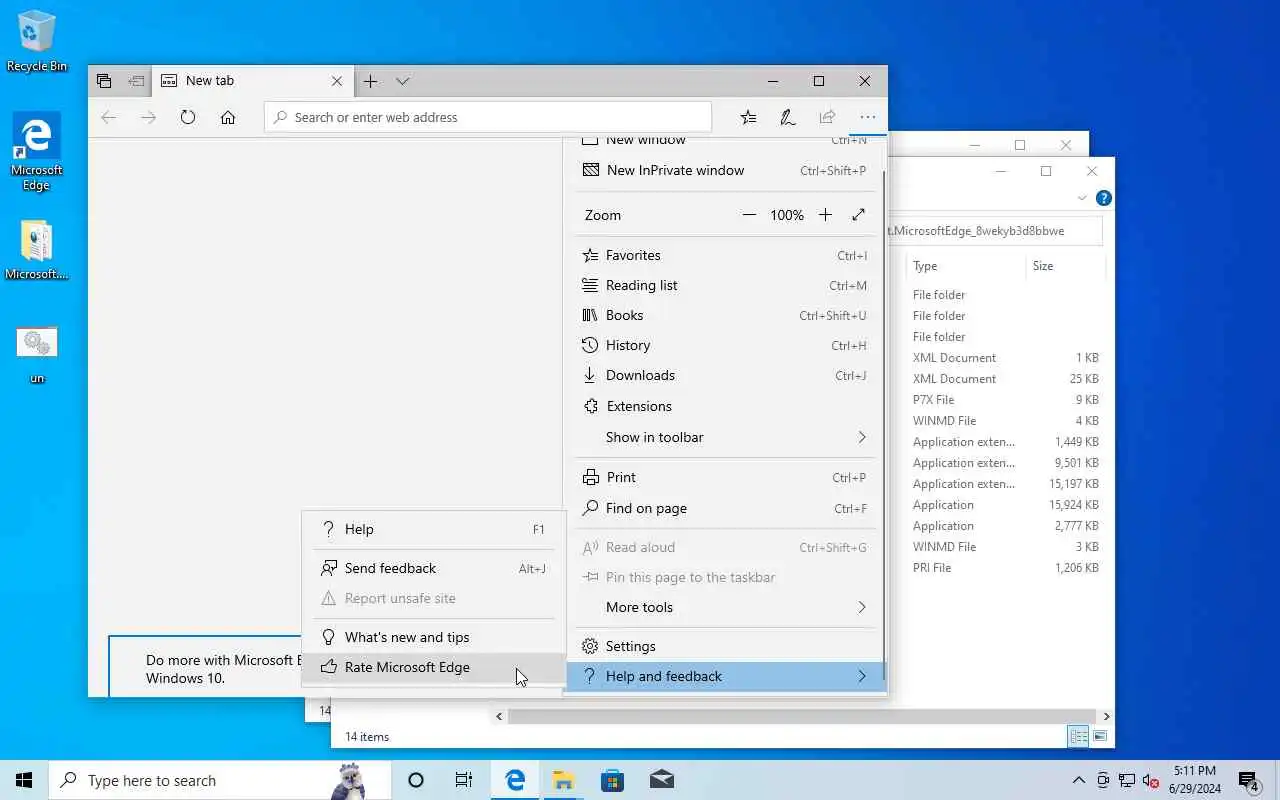
Task: Open the Action Center notifications
Action: 1249,780
